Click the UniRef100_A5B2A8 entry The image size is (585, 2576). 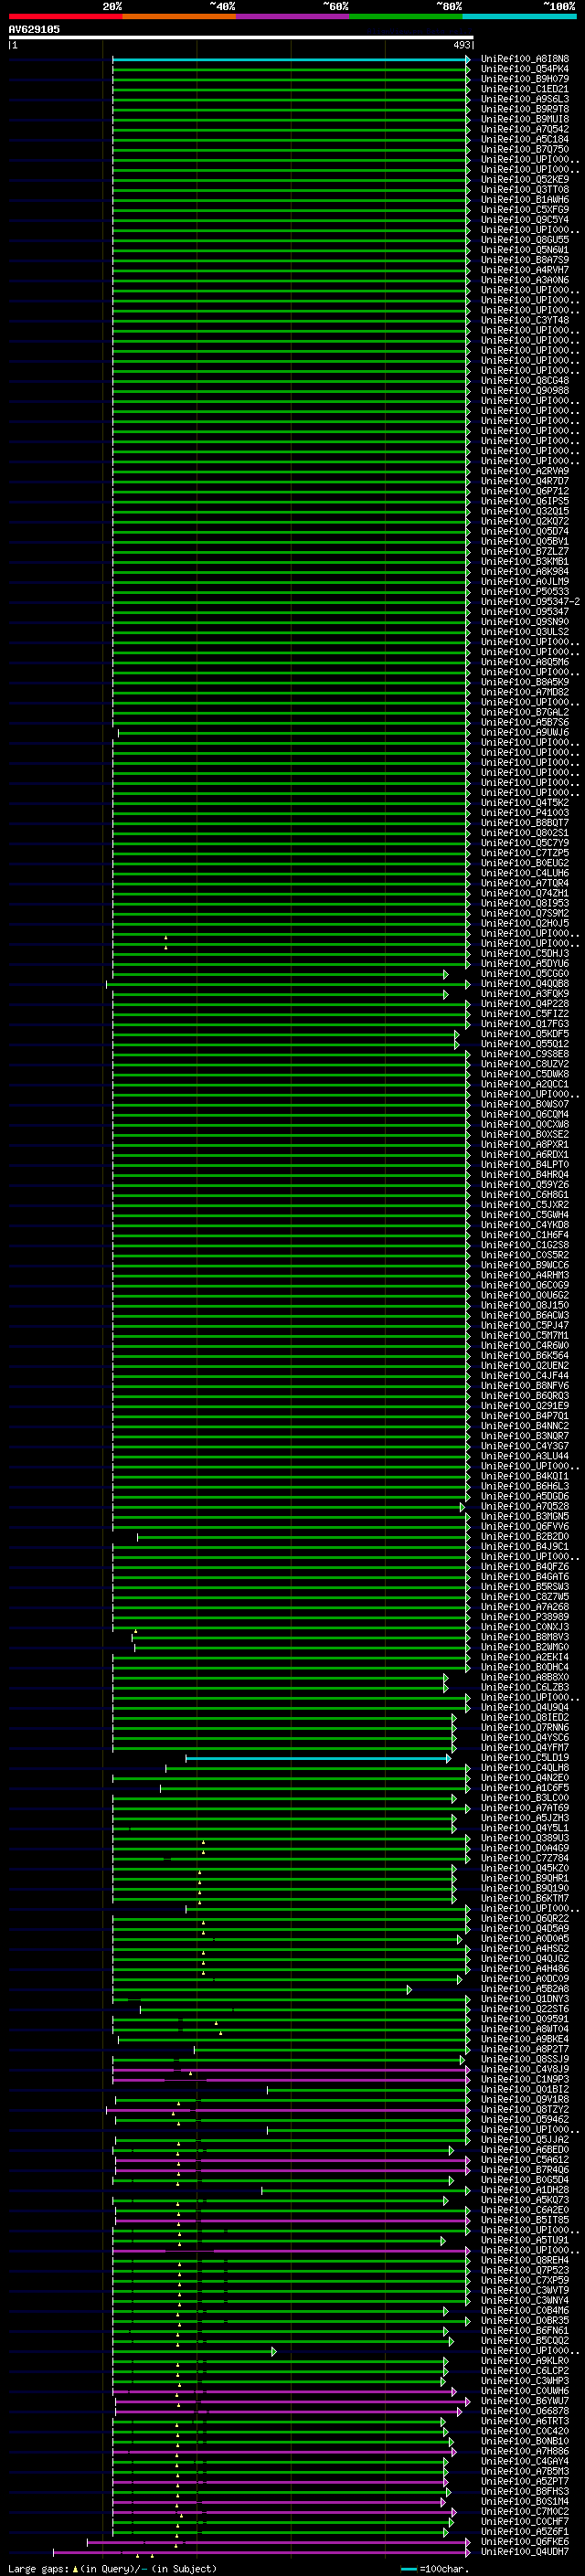tap(525, 1989)
